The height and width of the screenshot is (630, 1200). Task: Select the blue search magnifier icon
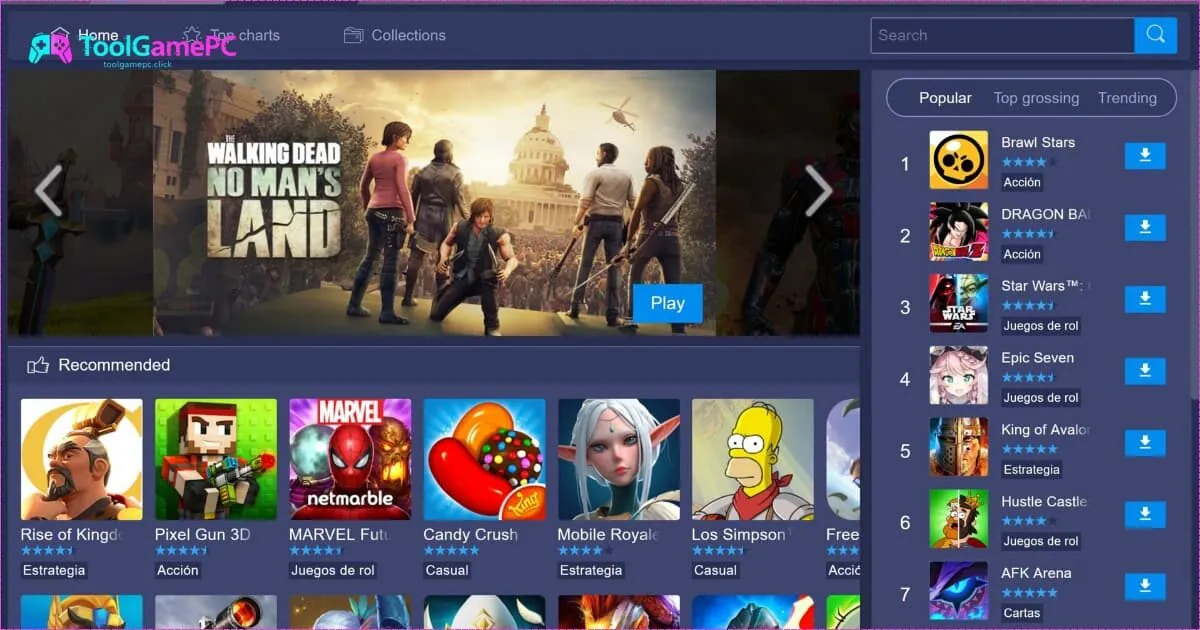click(1156, 35)
